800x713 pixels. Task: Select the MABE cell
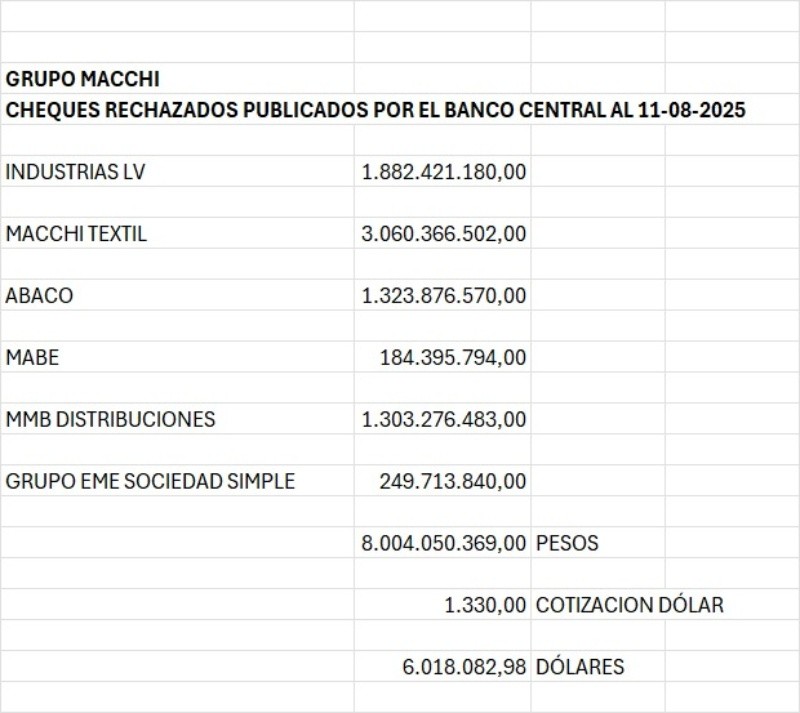tap(33, 357)
